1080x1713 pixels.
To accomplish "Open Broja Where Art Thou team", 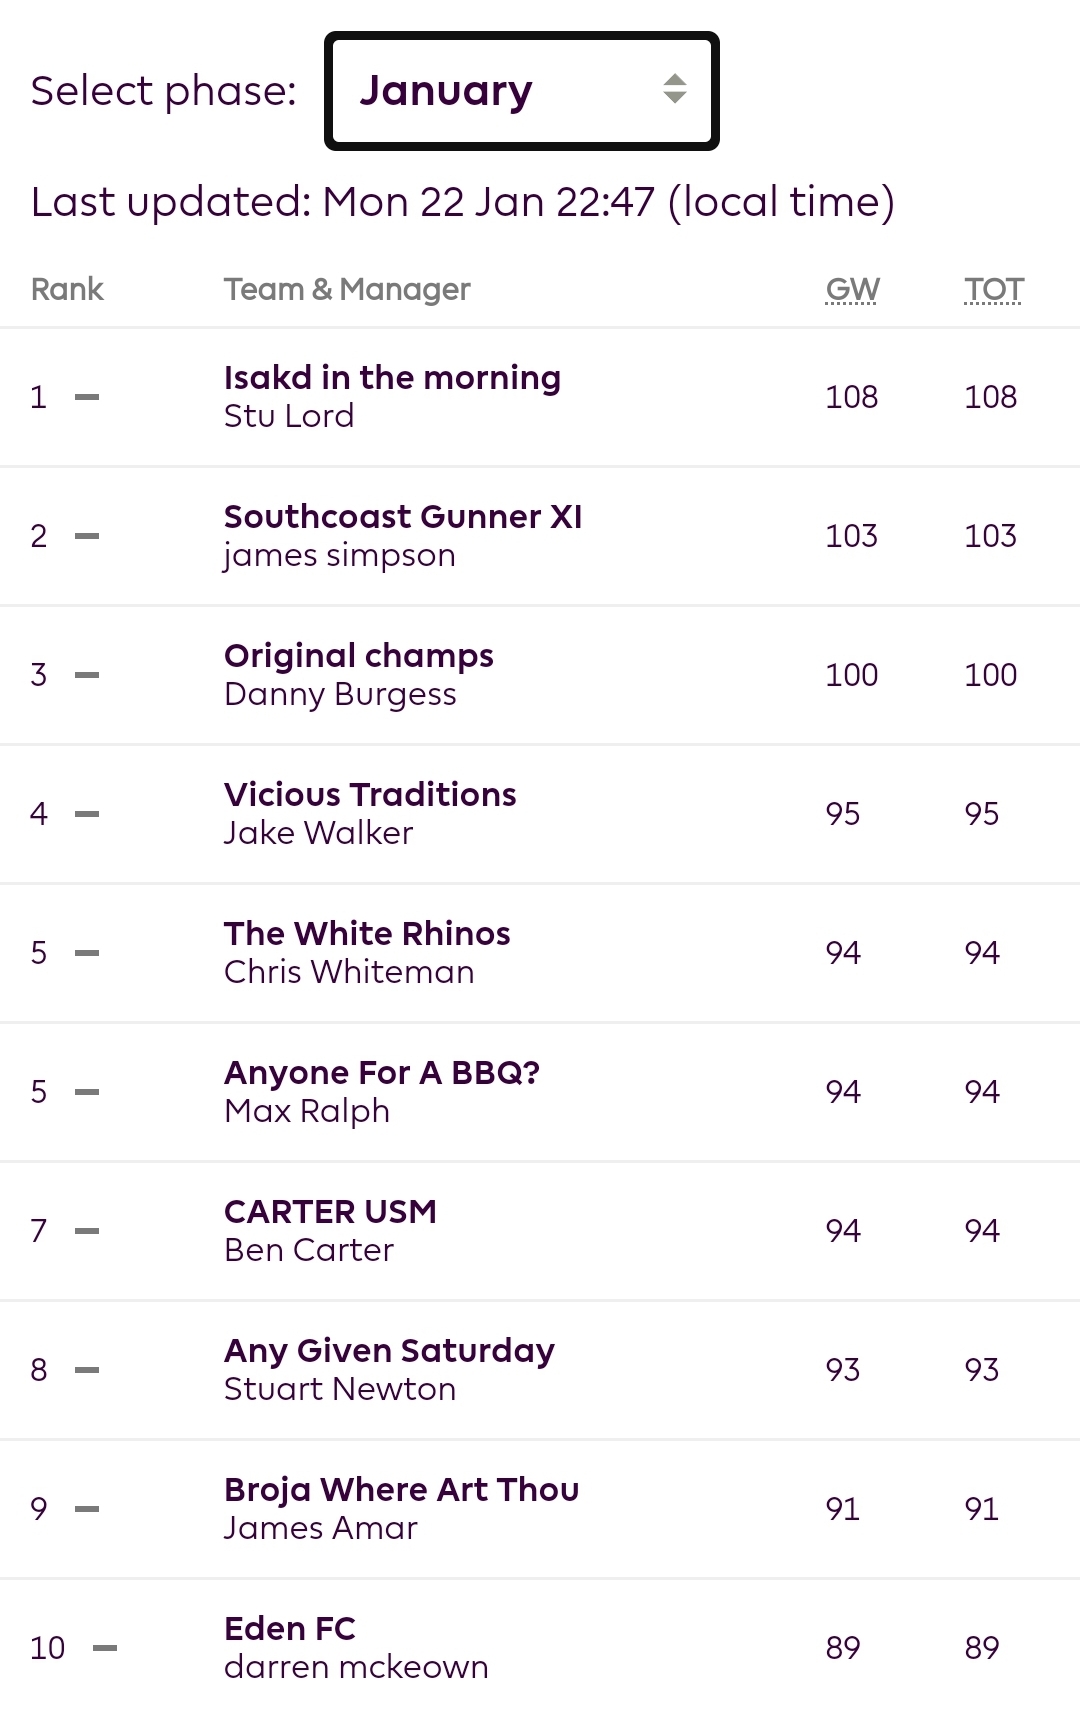I will [401, 1490].
